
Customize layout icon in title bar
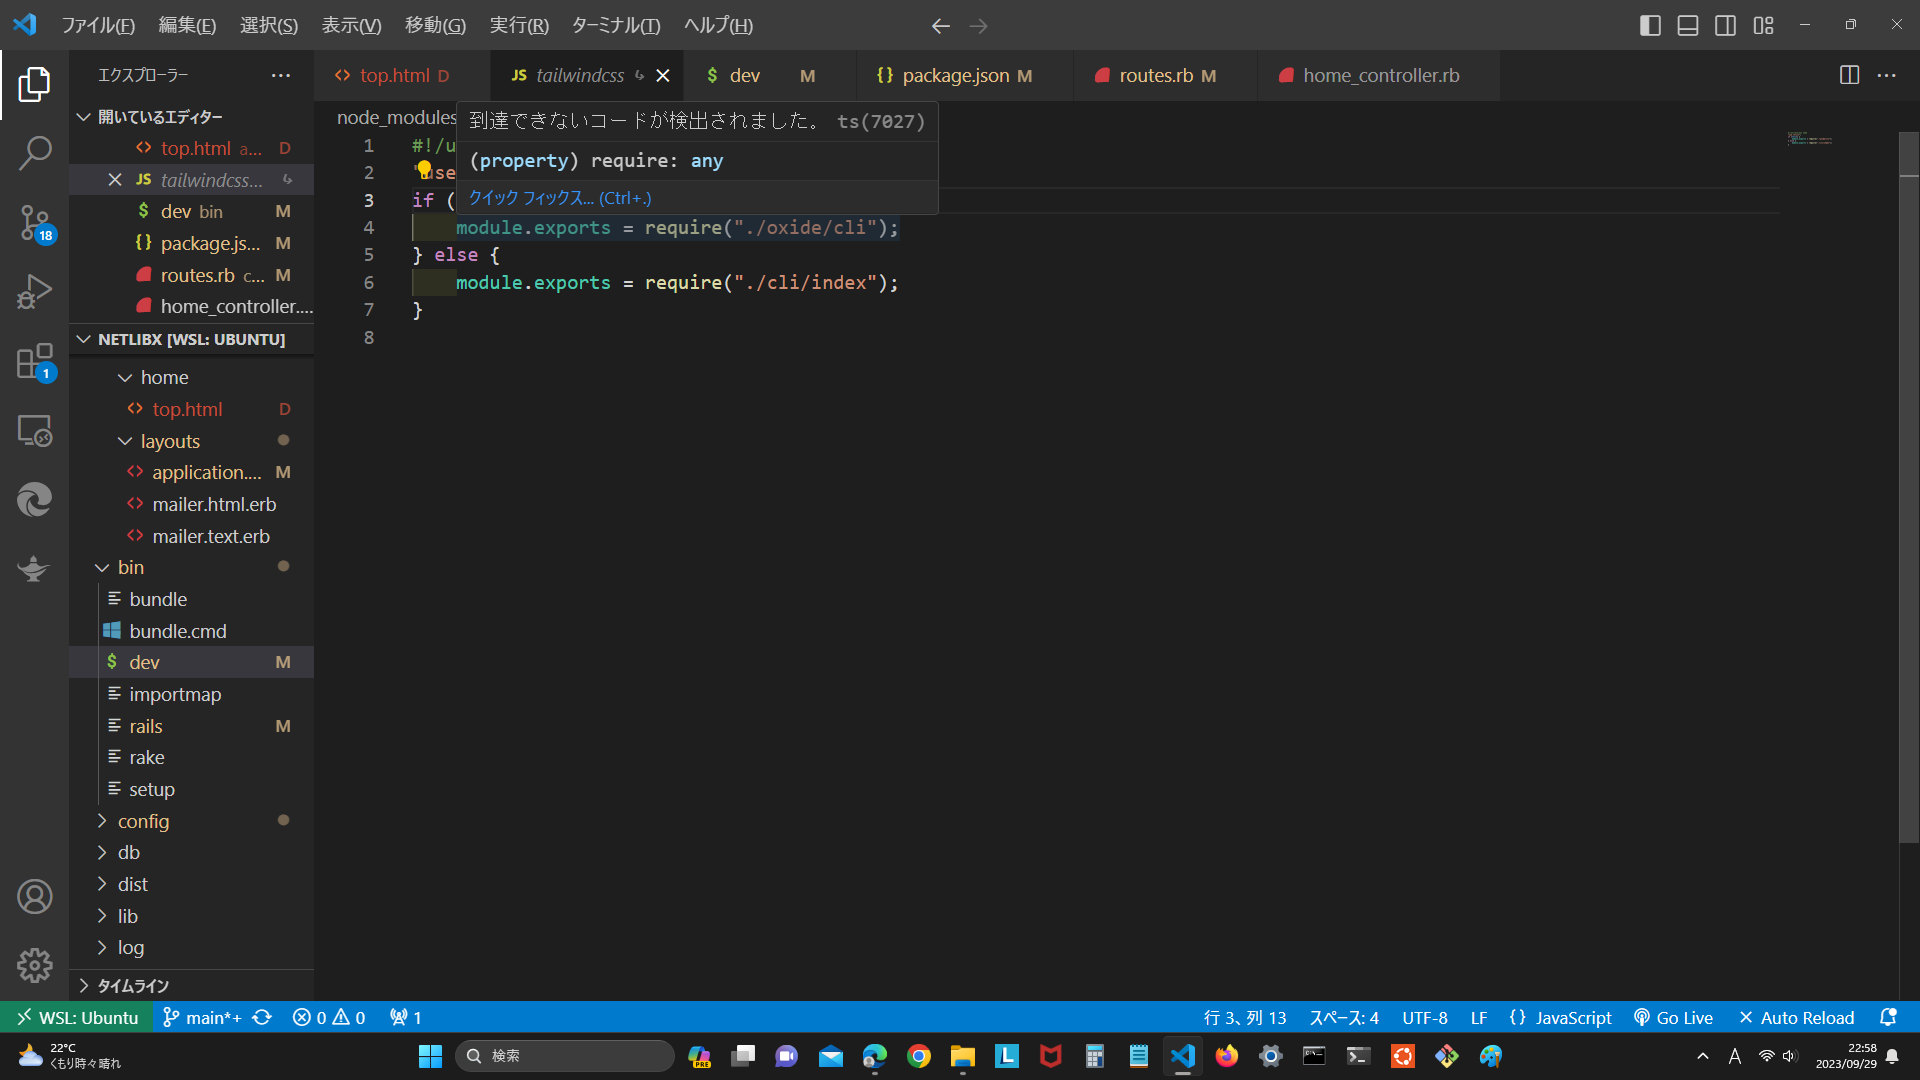click(1763, 25)
